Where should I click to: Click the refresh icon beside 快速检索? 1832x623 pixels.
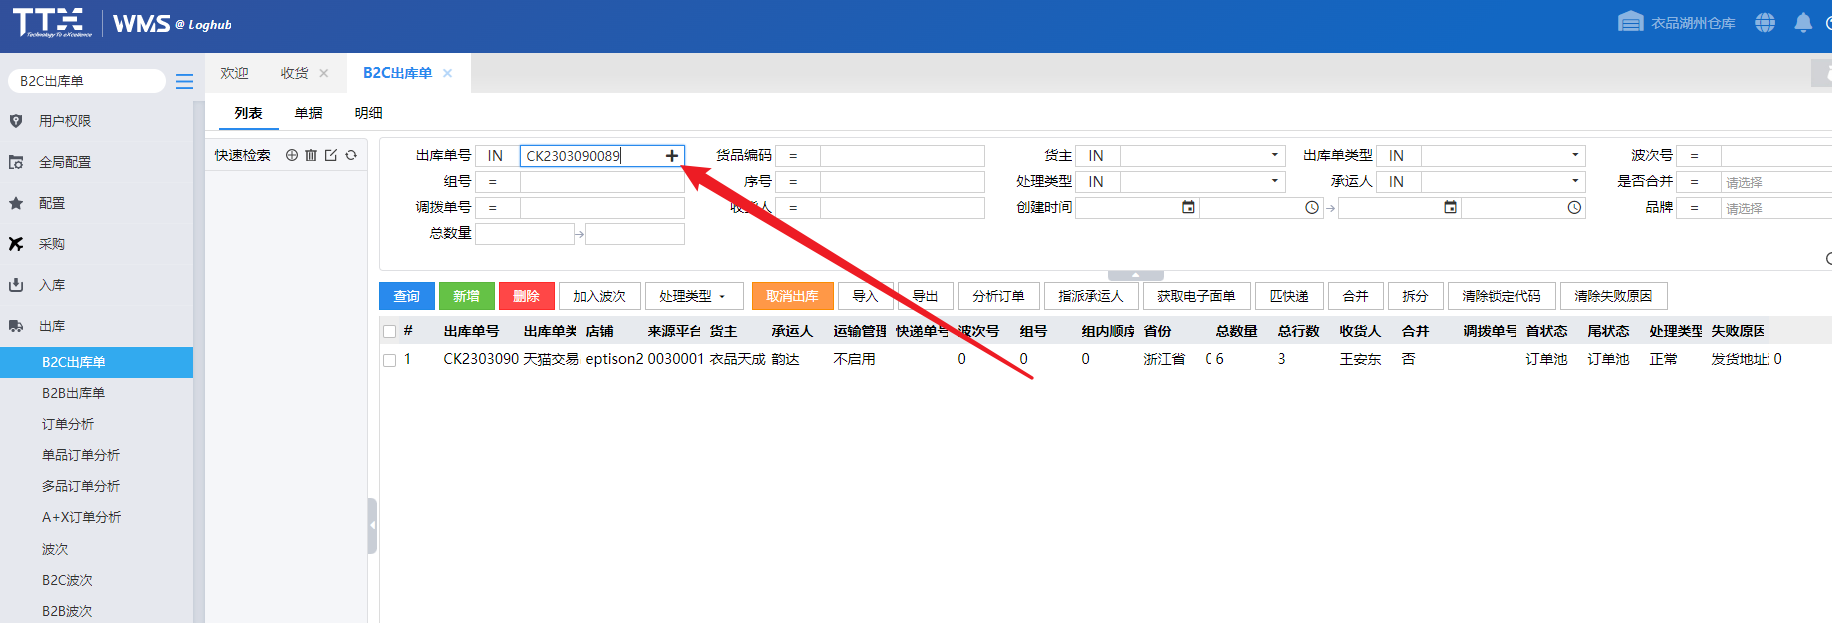click(351, 155)
